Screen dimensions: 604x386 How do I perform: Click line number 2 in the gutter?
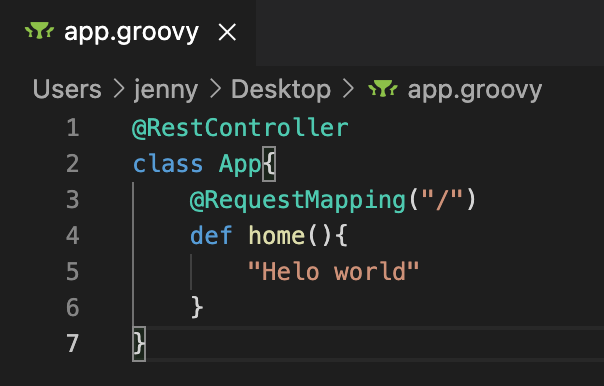(x=73, y=164)
